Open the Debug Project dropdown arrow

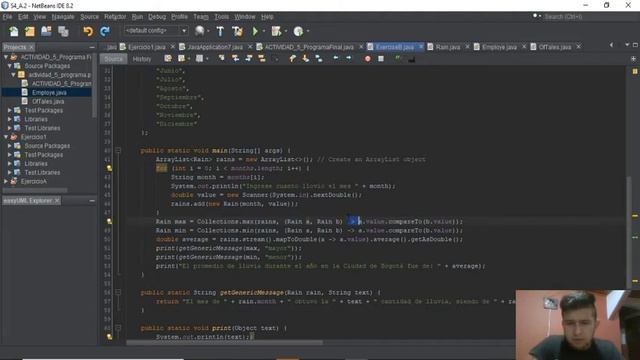click(x=285, y=31)
